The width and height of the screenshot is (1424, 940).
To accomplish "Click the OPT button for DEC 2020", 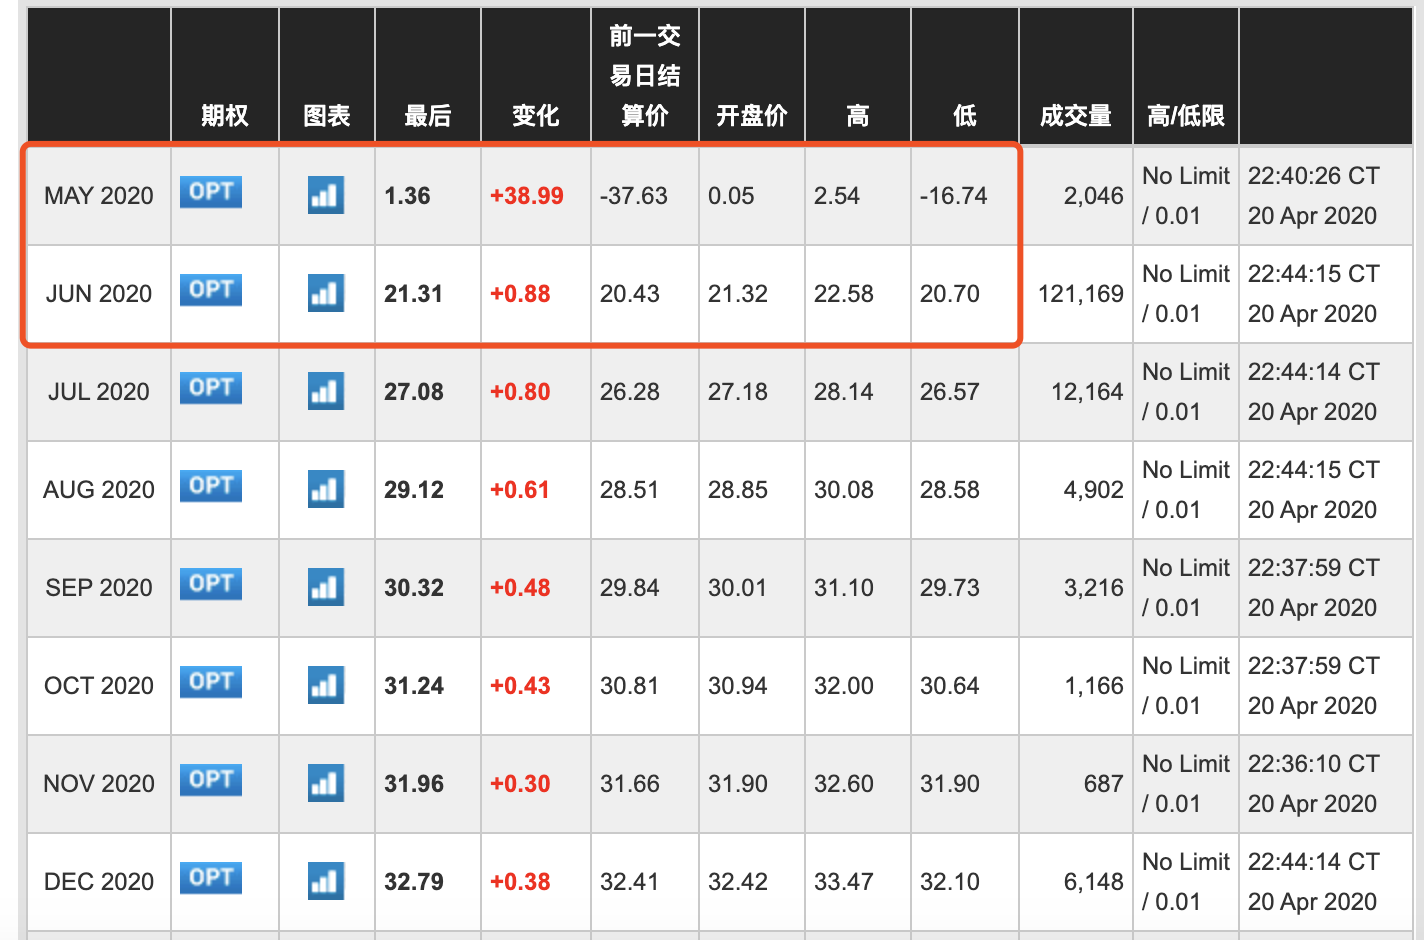I will pos(211,877).
